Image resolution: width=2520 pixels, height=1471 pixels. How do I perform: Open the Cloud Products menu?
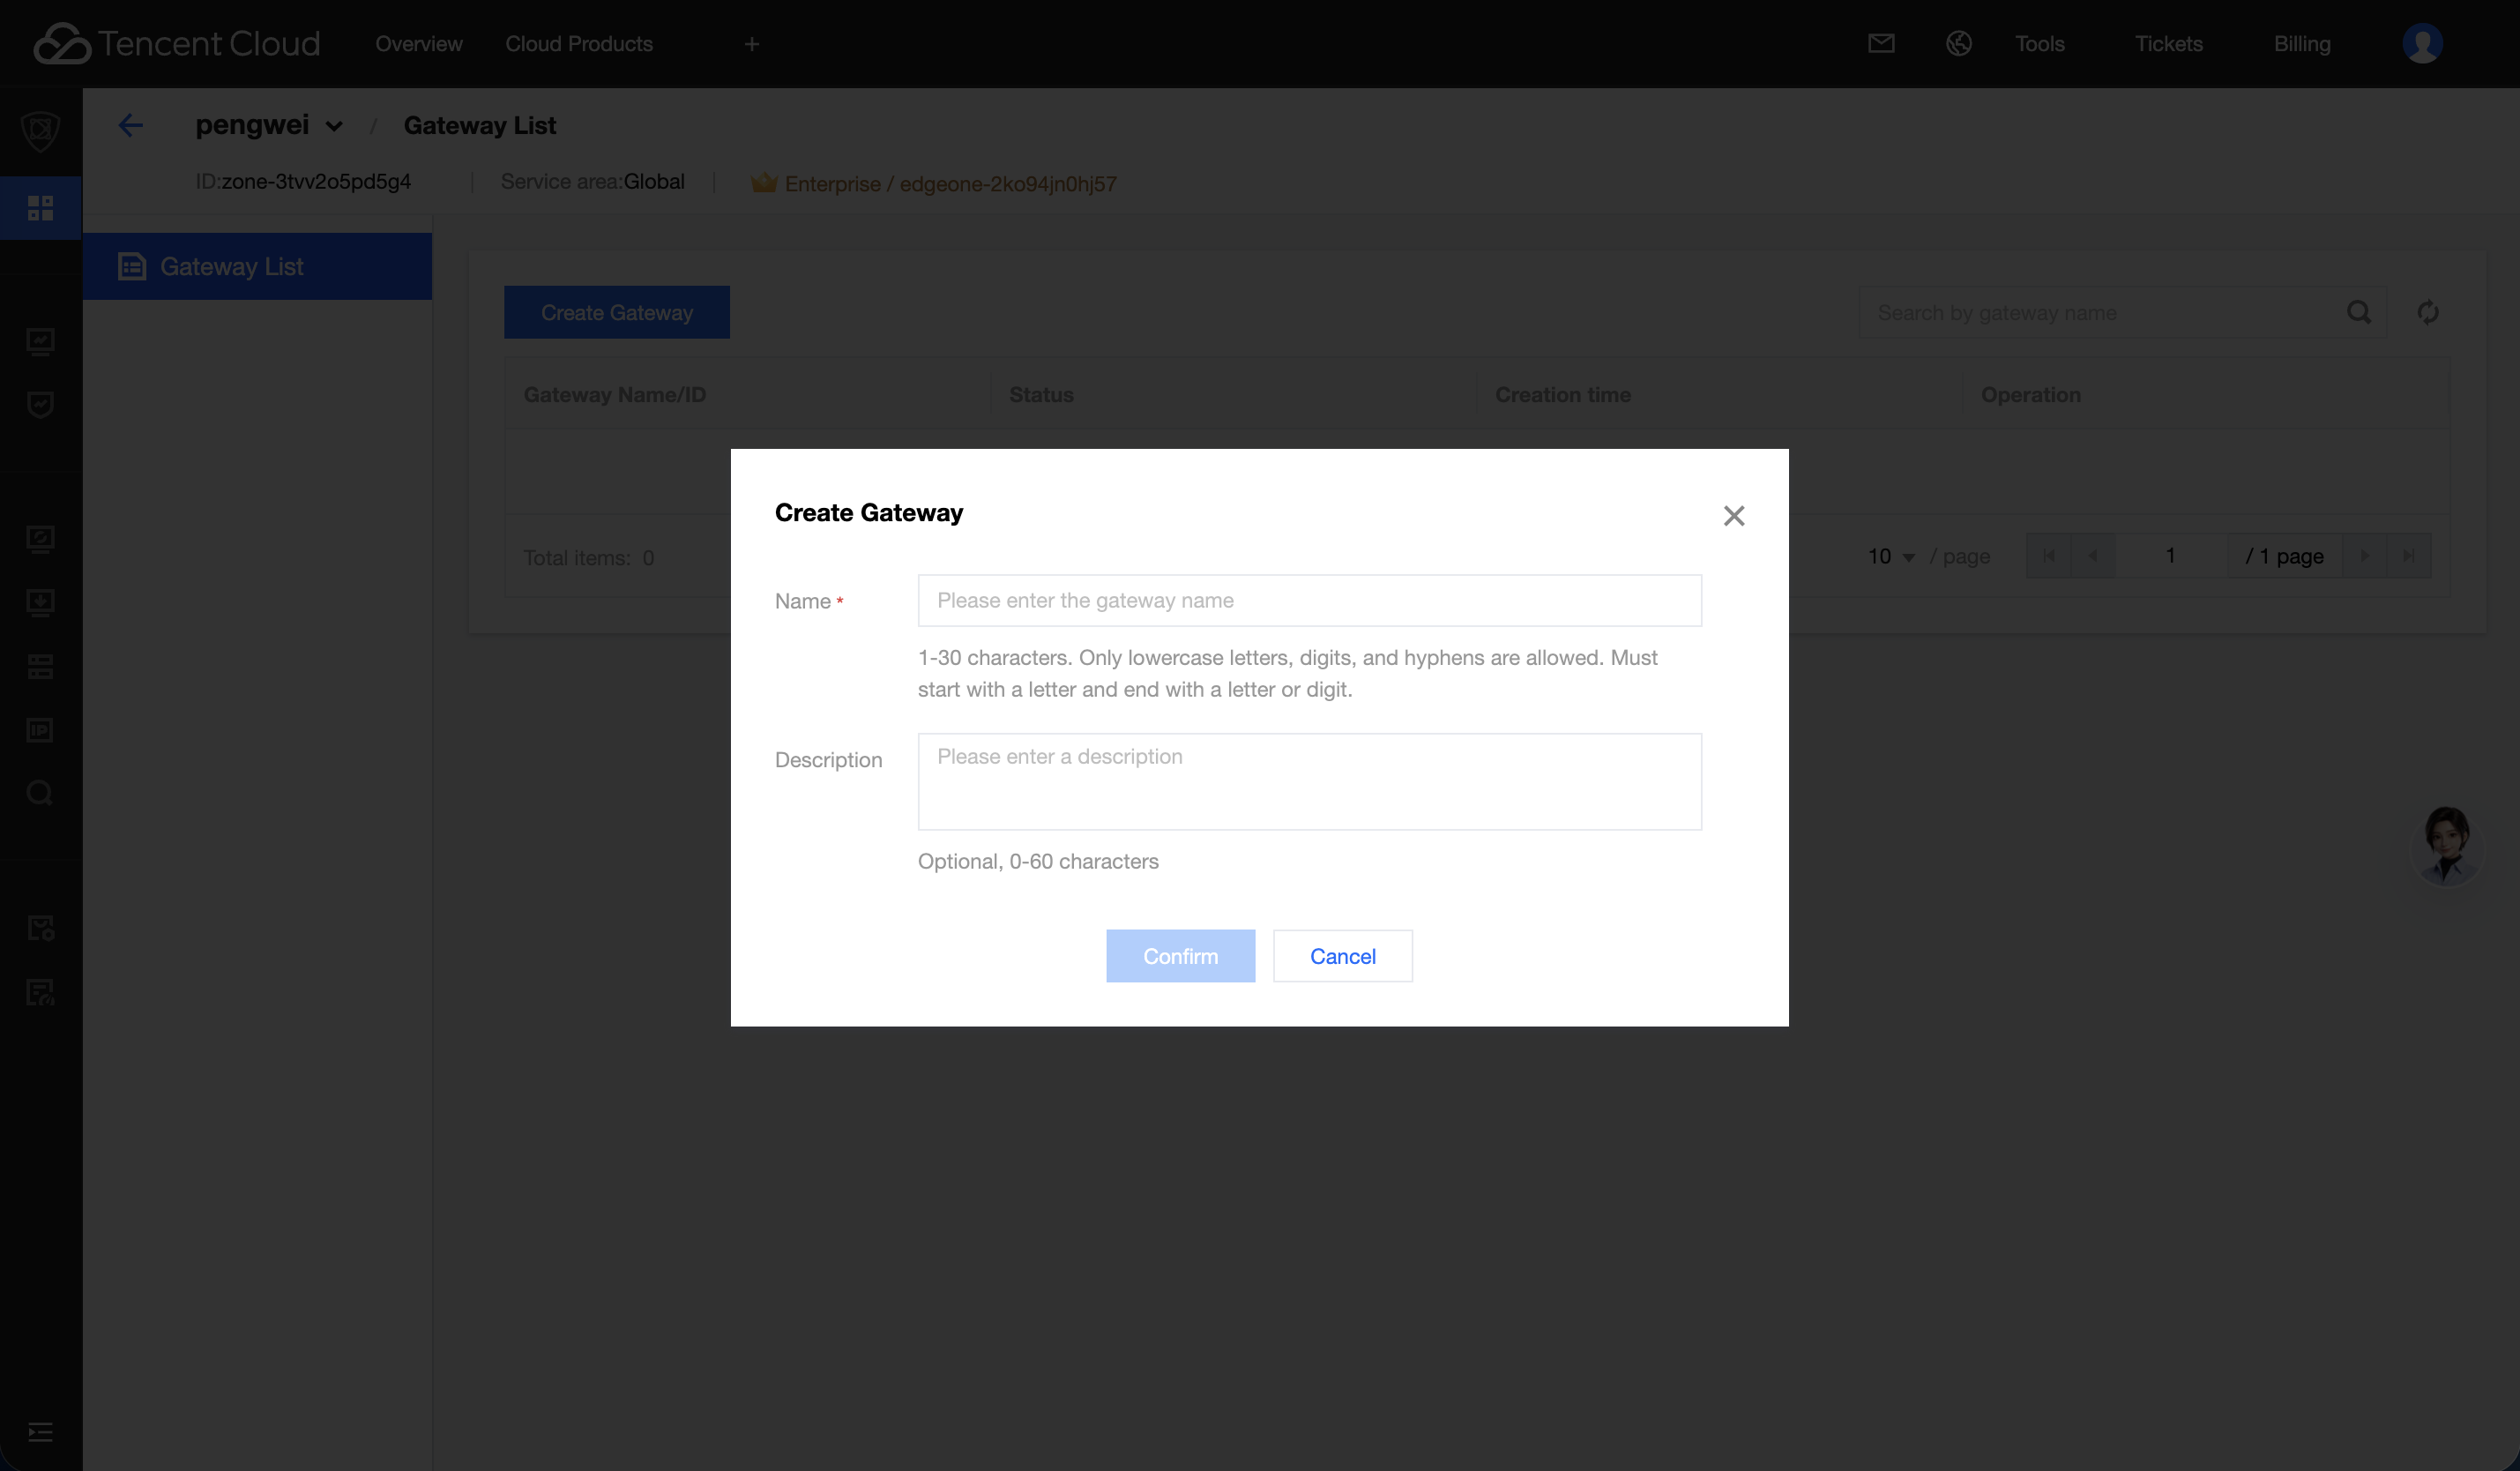579,44
